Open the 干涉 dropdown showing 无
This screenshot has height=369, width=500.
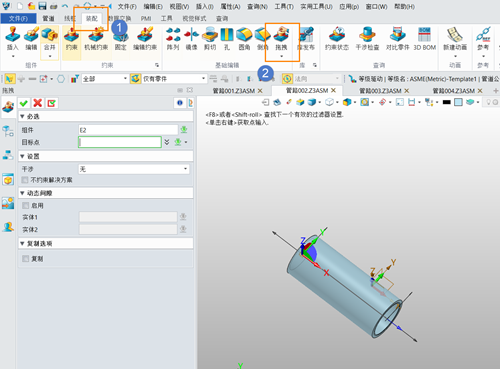134,169
